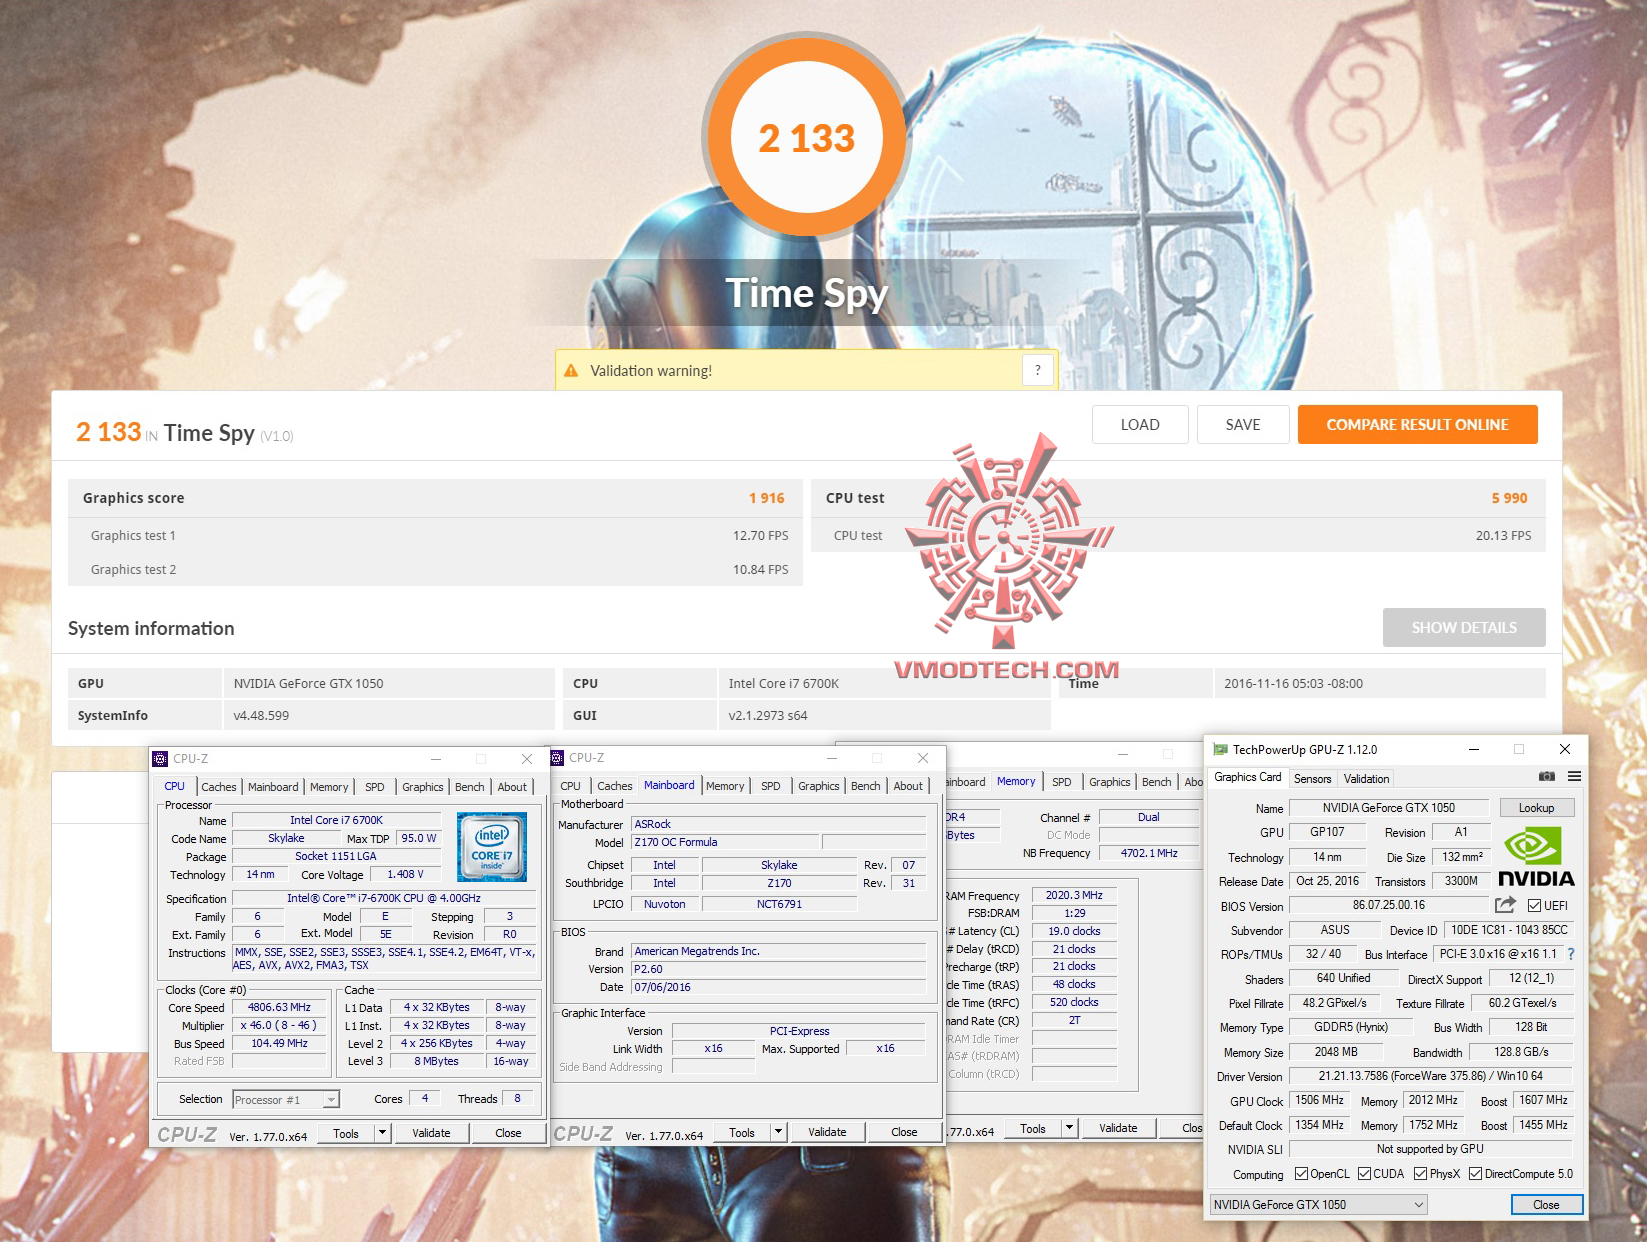This screenshot has width=1647, height=1242.
Task: Open Caches tab in CPU-Z processor window
Action: (219, 787)
